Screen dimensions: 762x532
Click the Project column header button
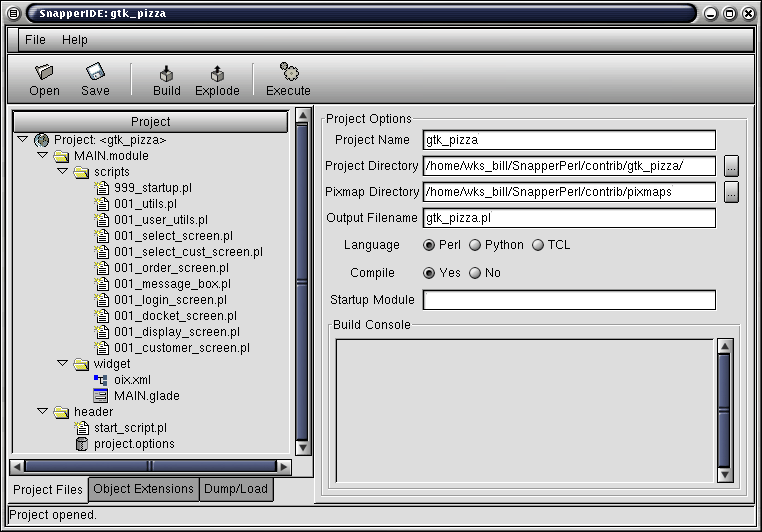tap(150, 121)
